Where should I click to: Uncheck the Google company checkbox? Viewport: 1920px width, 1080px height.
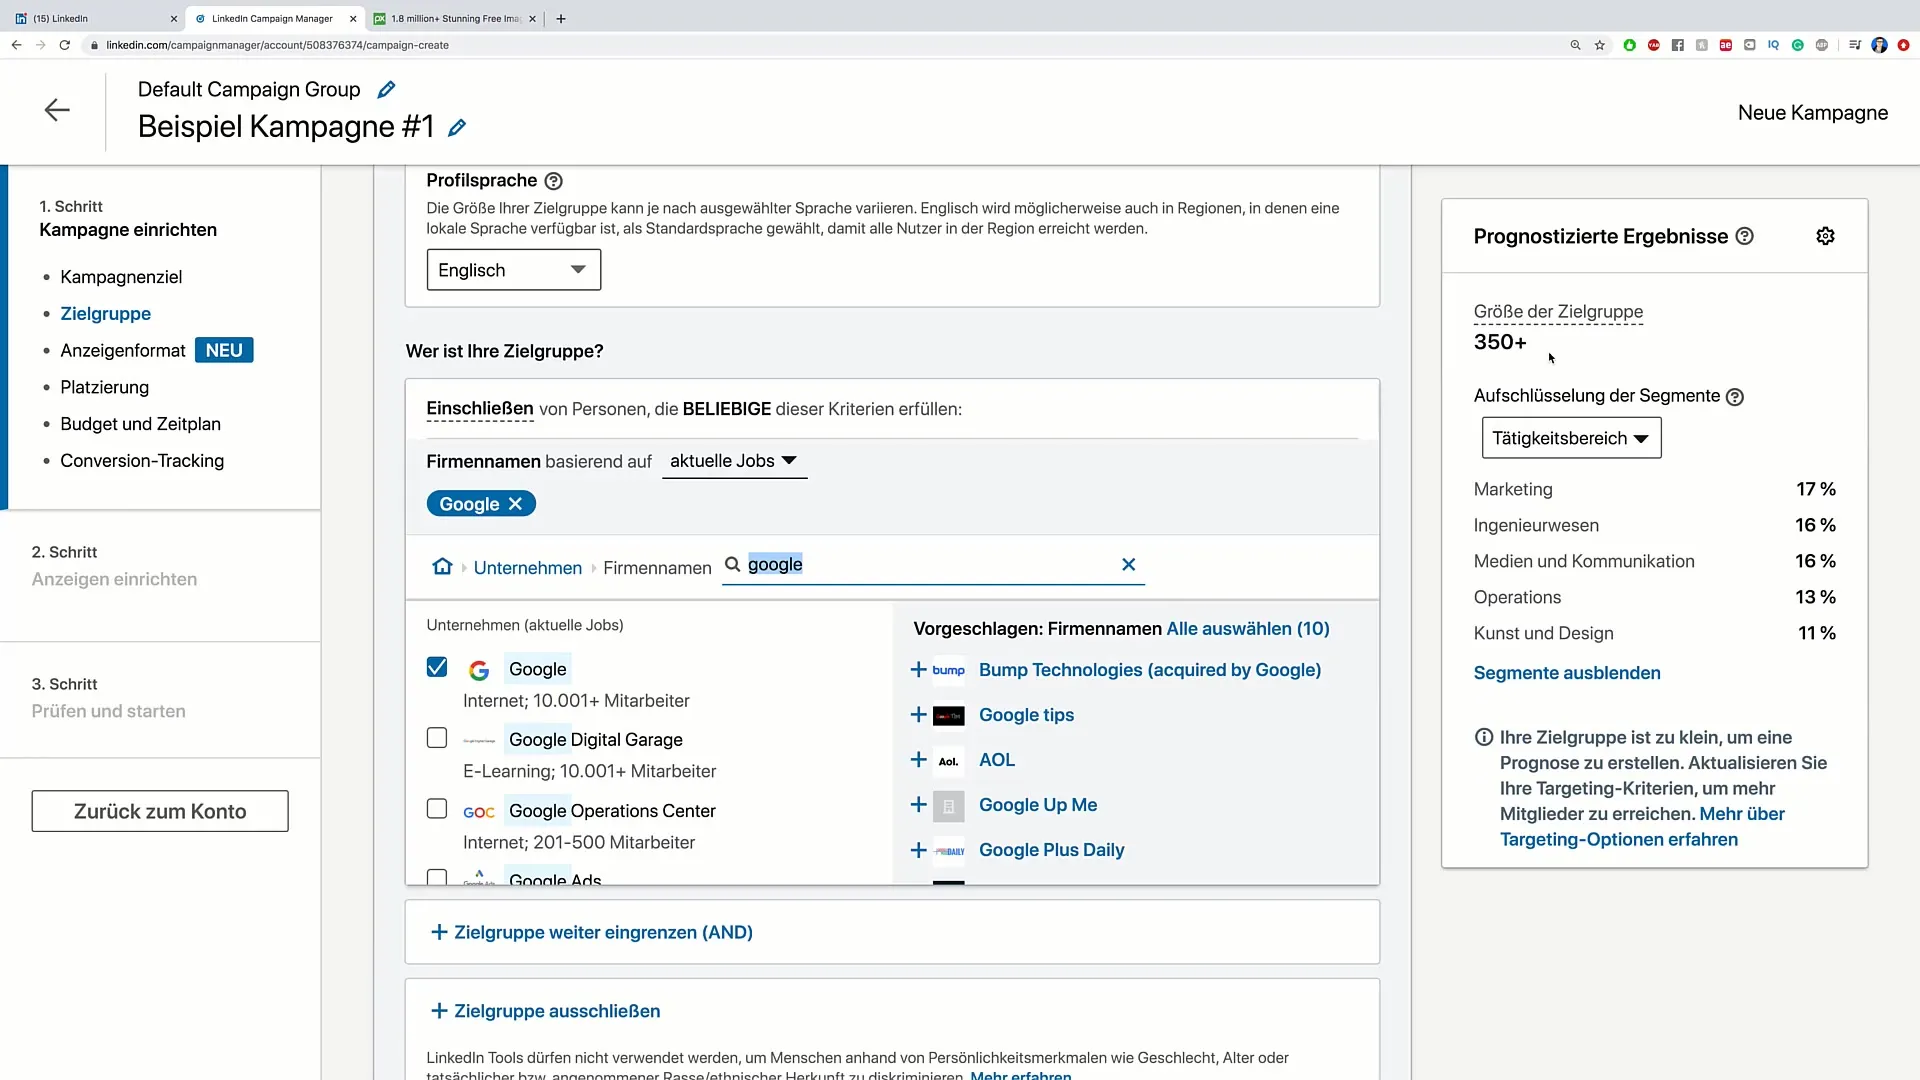click(437, 667)
